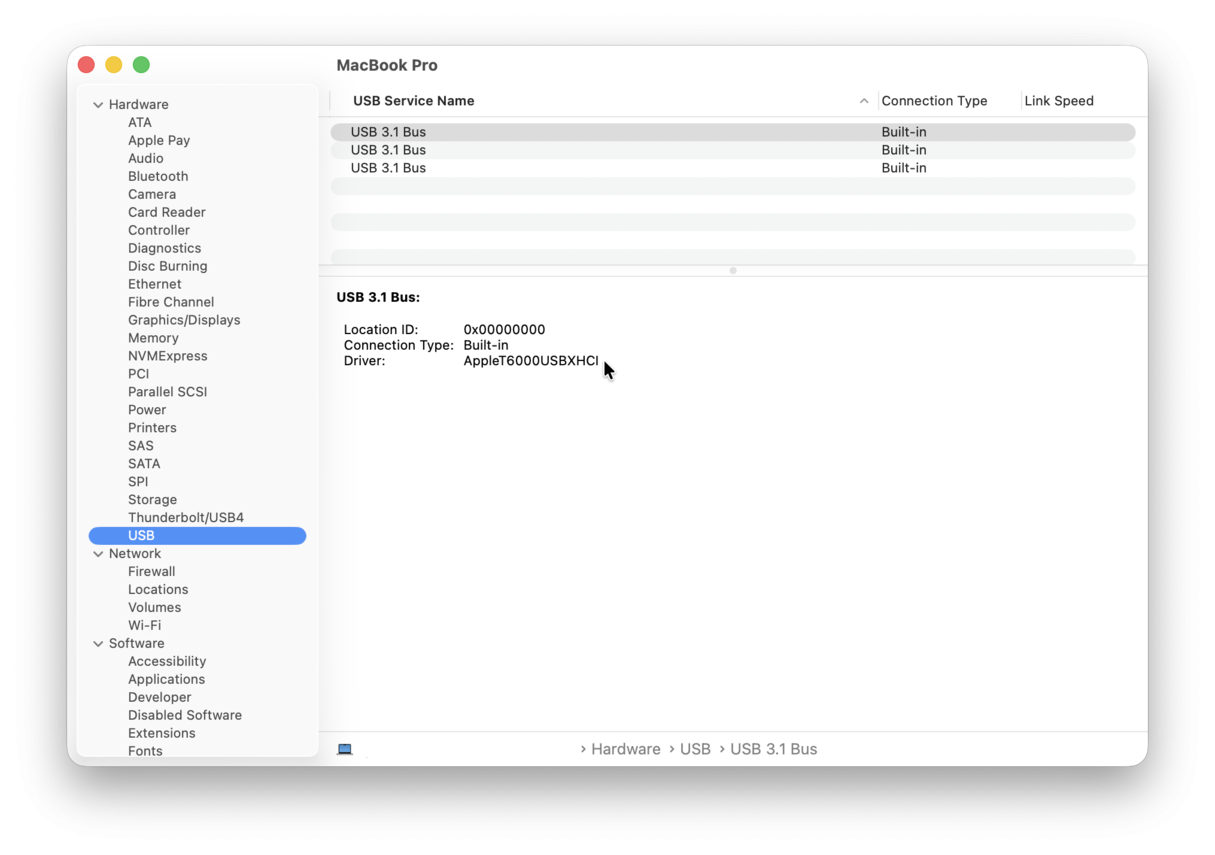Select Graphics/Displays in the sidebar
The image size is (1215, 855).
[184, 320]
